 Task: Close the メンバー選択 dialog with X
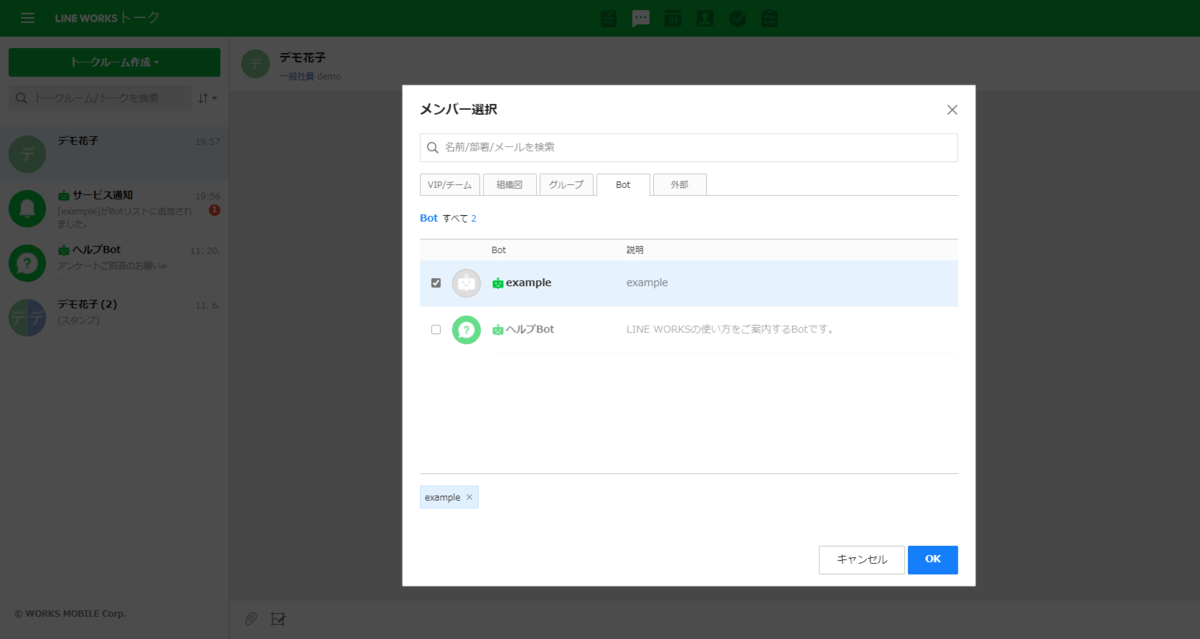(952, 110)
